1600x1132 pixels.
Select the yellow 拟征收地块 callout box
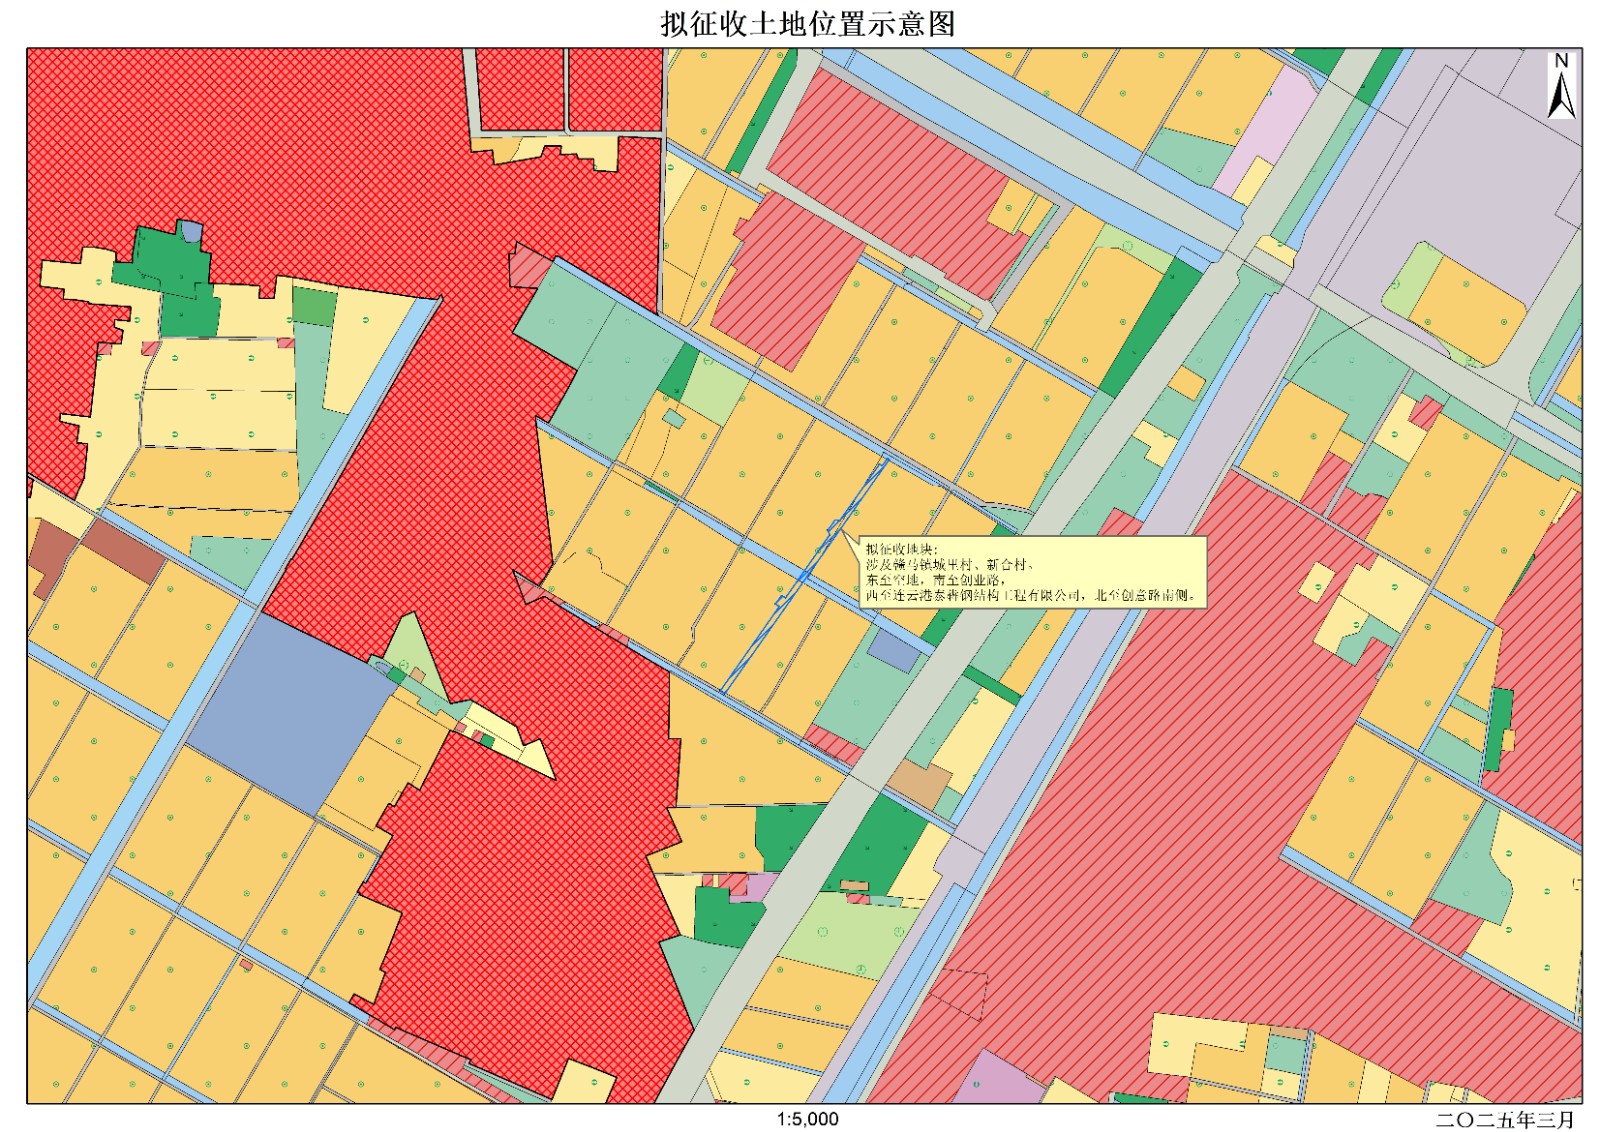pyautogui.click(x=1032, y=572)
